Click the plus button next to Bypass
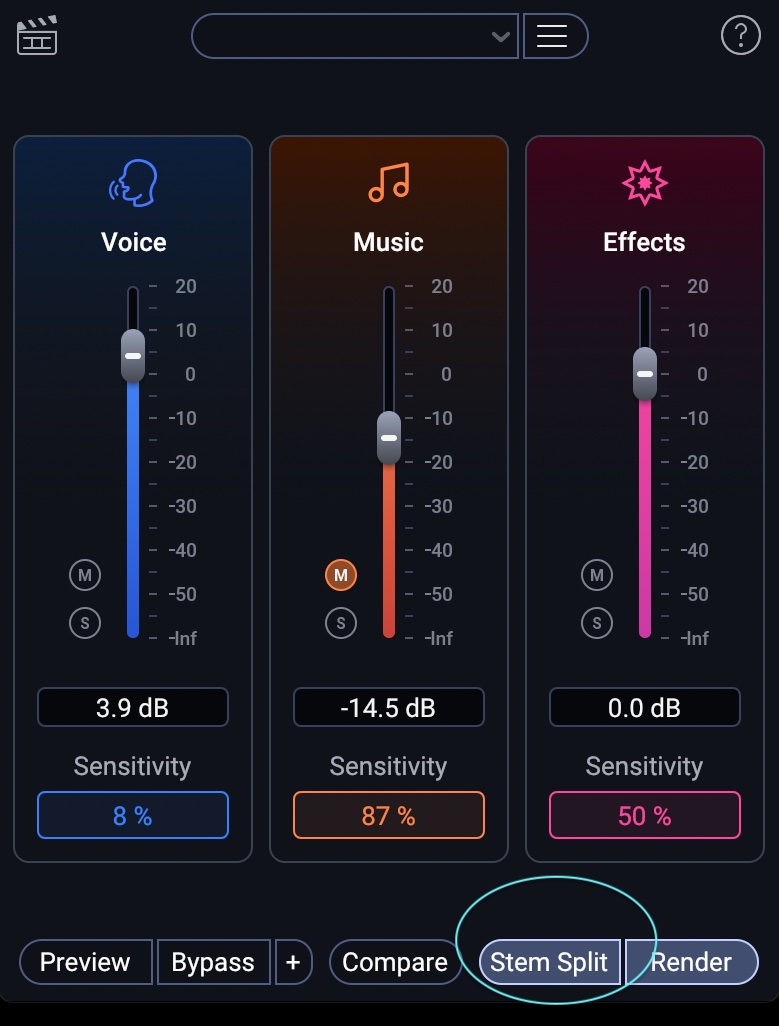This screenshot has height=1026, width=779. (293, 962)
